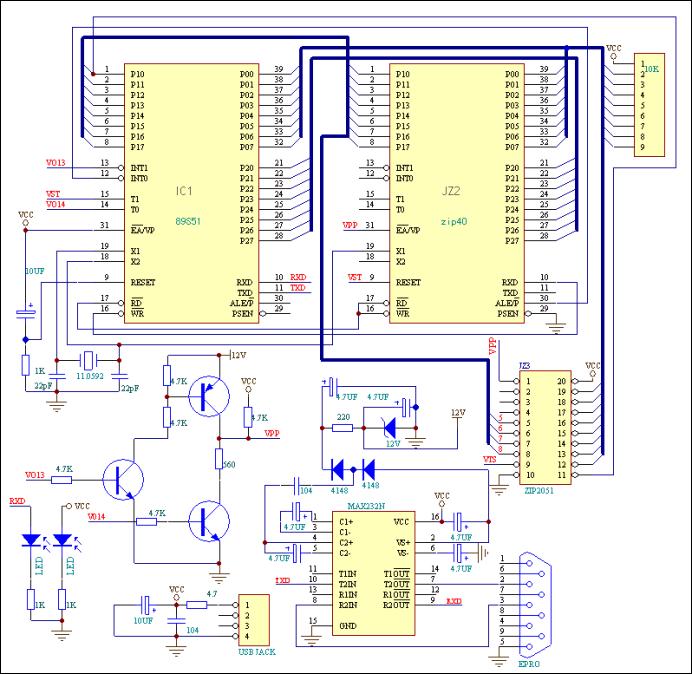
Task: Click the T1OUT pin on MAX232N
Action: pyautogui.click(x=396, y=574)
